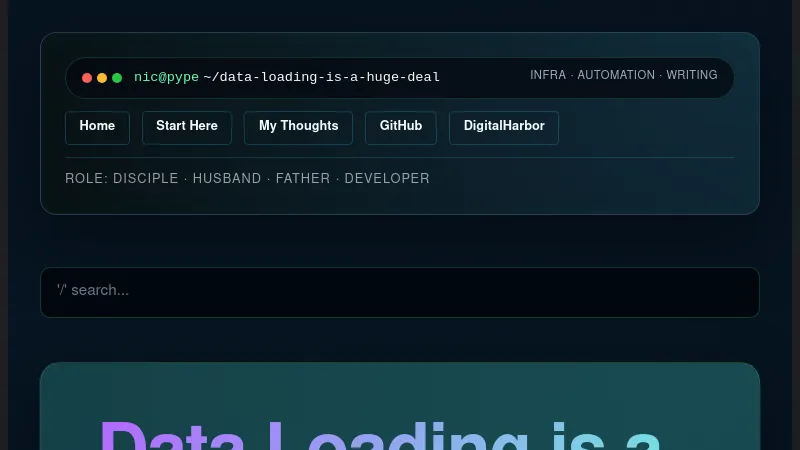Open the DigitalHarbor link
Image resolution: width=800 pixels, height=450 pixels.
[503, 127]
